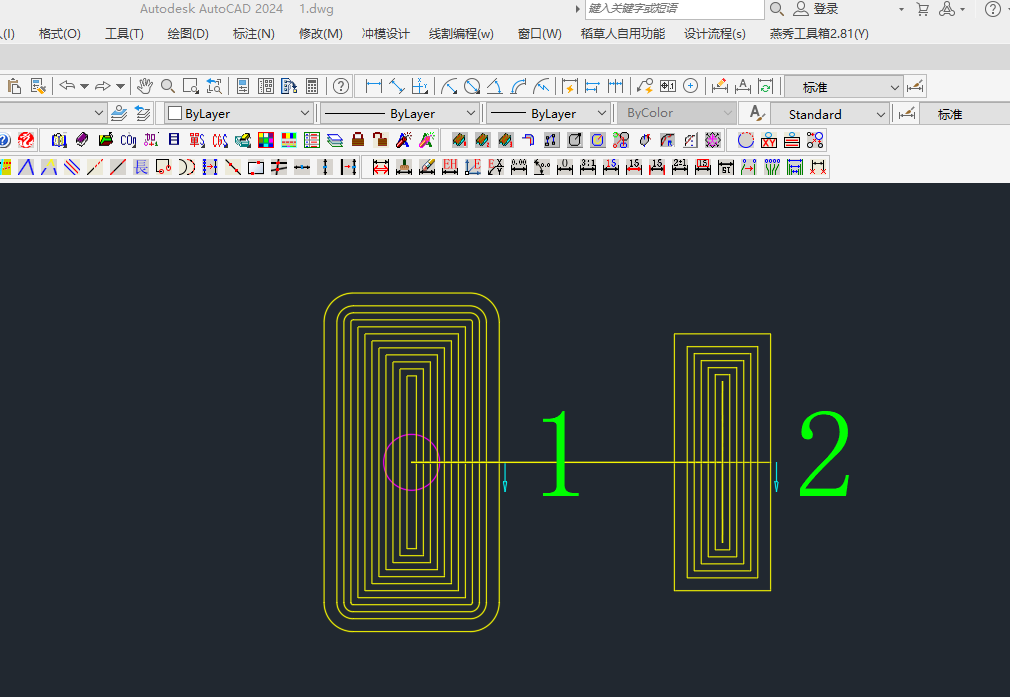Open the Properties palette icon
Viewport: 1010px width, 697px height.
coord(243,86)
